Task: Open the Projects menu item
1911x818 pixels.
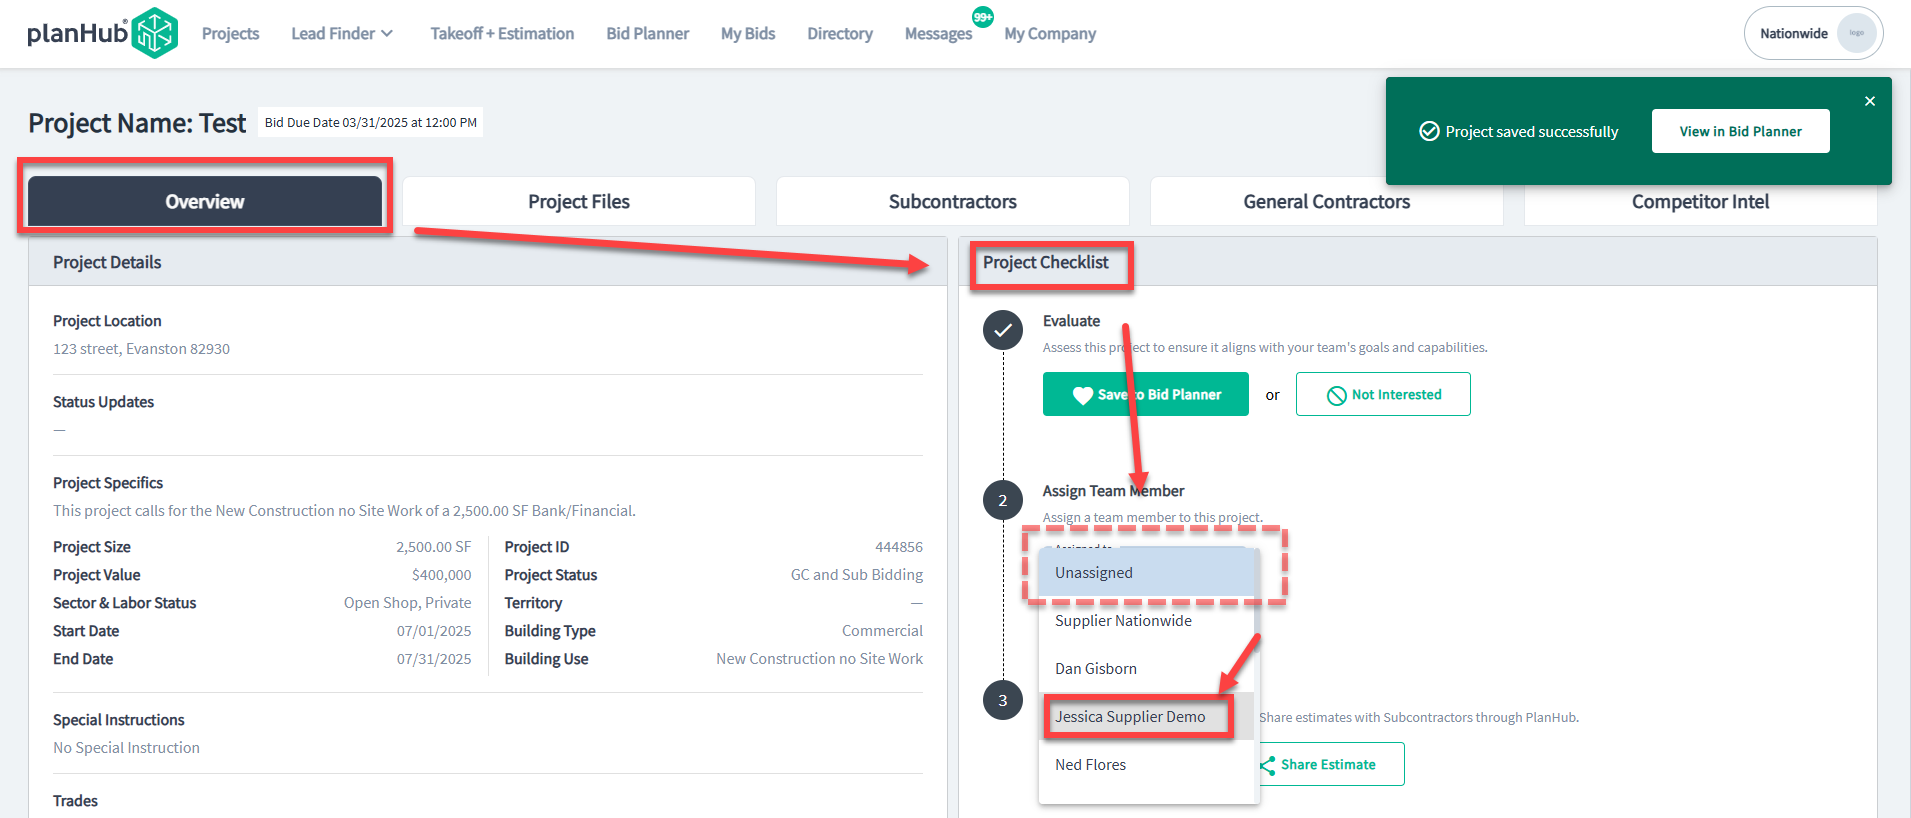Action: (x=230, y=33)
